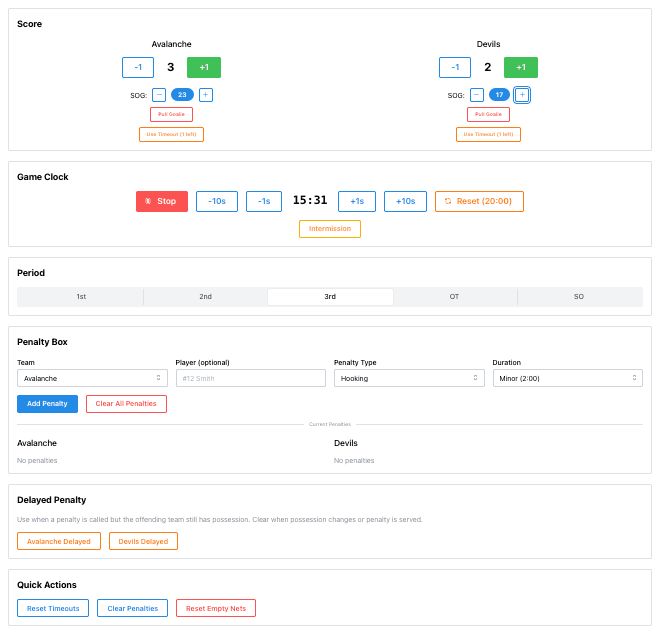Viewport: 662px width, 634px height.
Task: Increase Avalanche shots on goal with plus icon
Action: tap(206, 95)
